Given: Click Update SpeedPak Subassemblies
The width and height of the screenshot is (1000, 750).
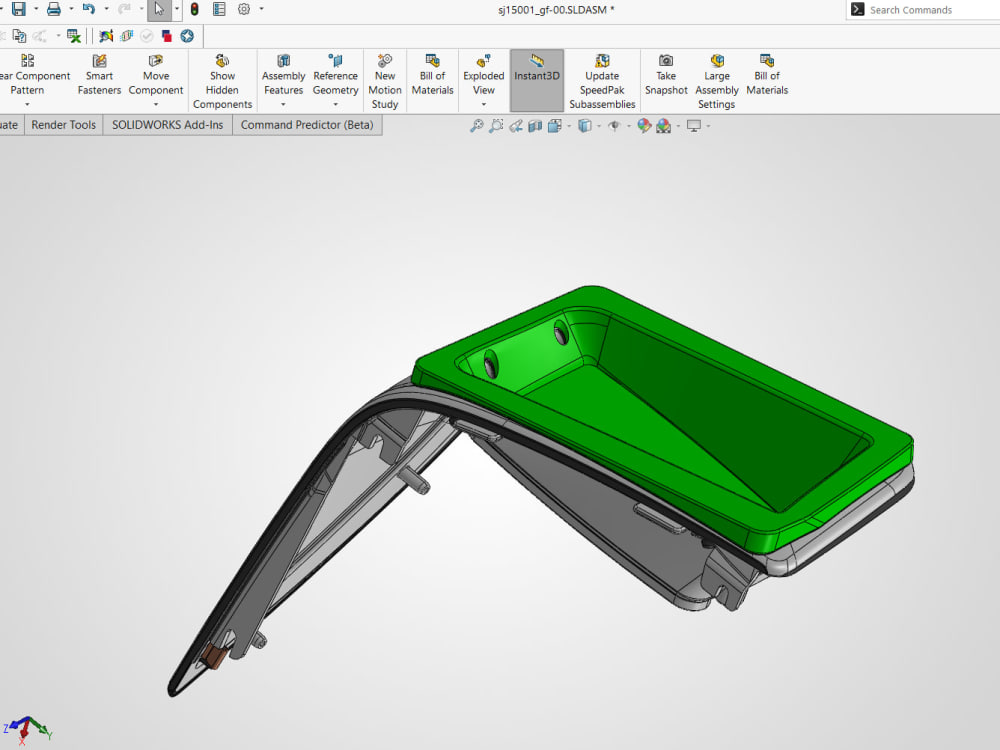Looking at the screenshot, I should tap(602, 81).
